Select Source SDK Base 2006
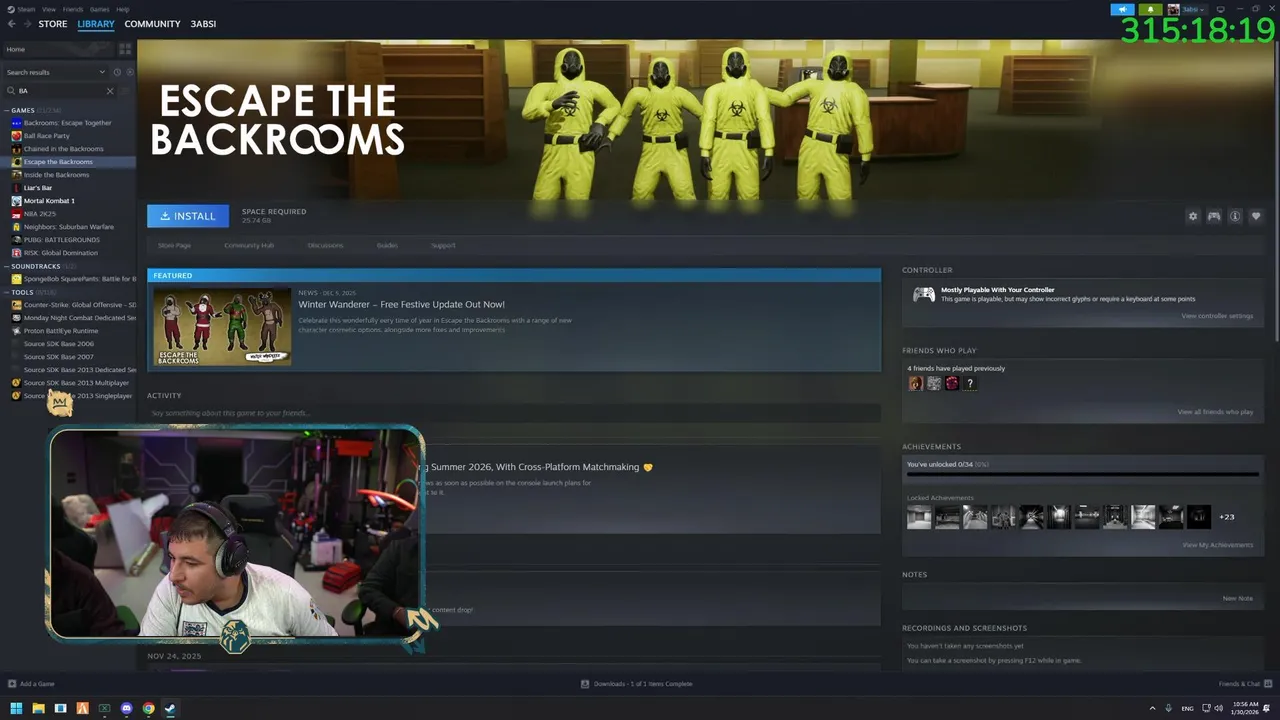 point(58,344)
